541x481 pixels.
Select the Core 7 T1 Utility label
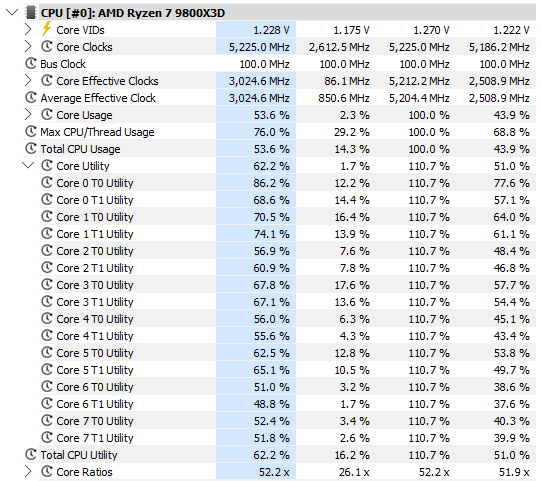95,438
